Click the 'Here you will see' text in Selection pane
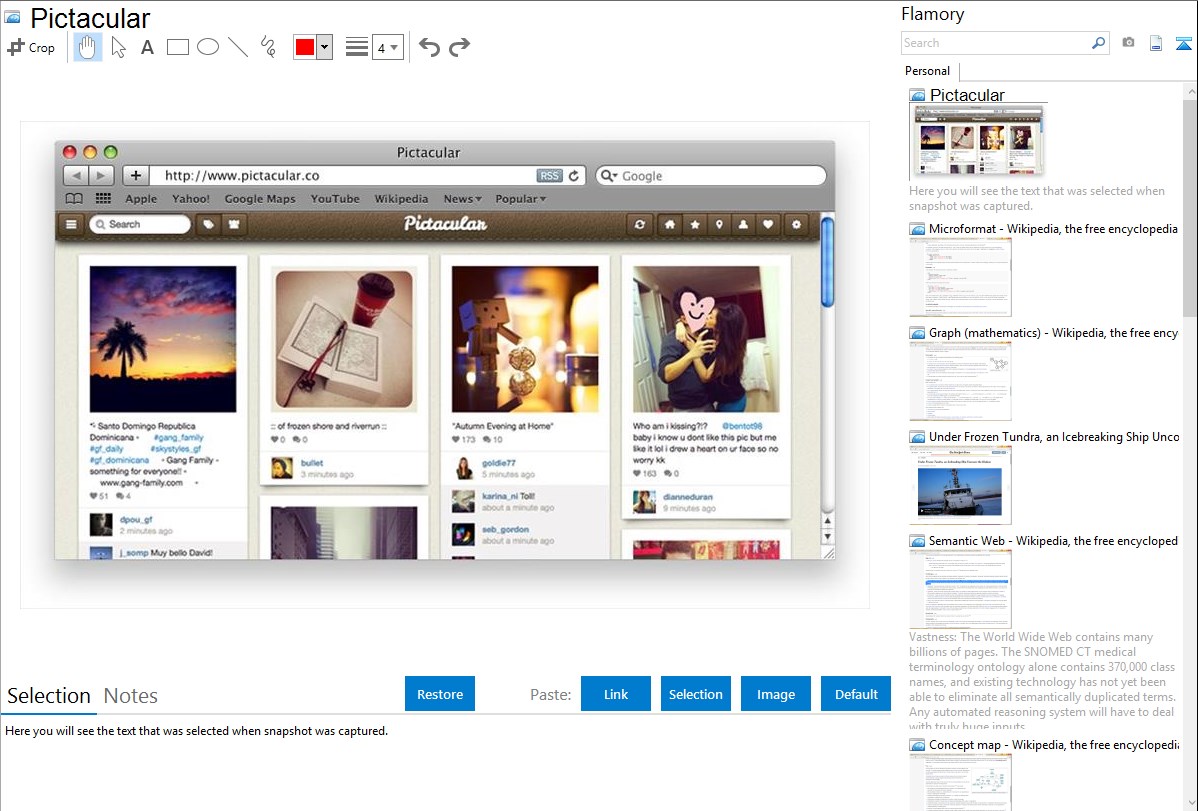The image size is (1198, 811). click(196, 732)
